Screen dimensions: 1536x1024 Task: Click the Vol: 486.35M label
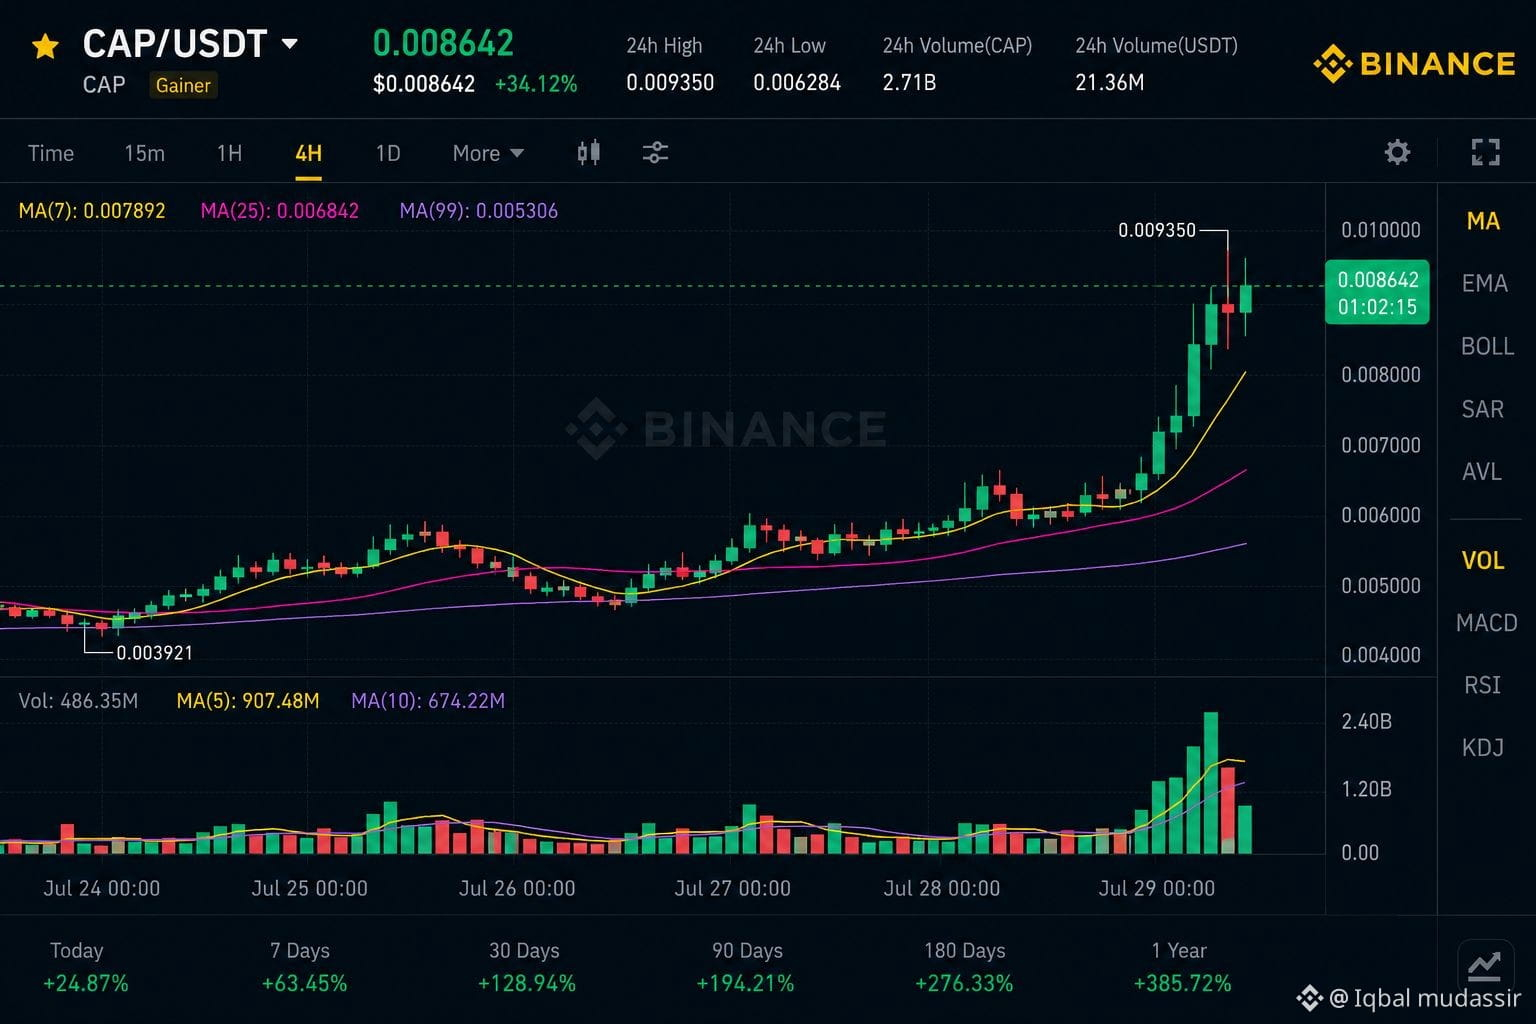78,701
